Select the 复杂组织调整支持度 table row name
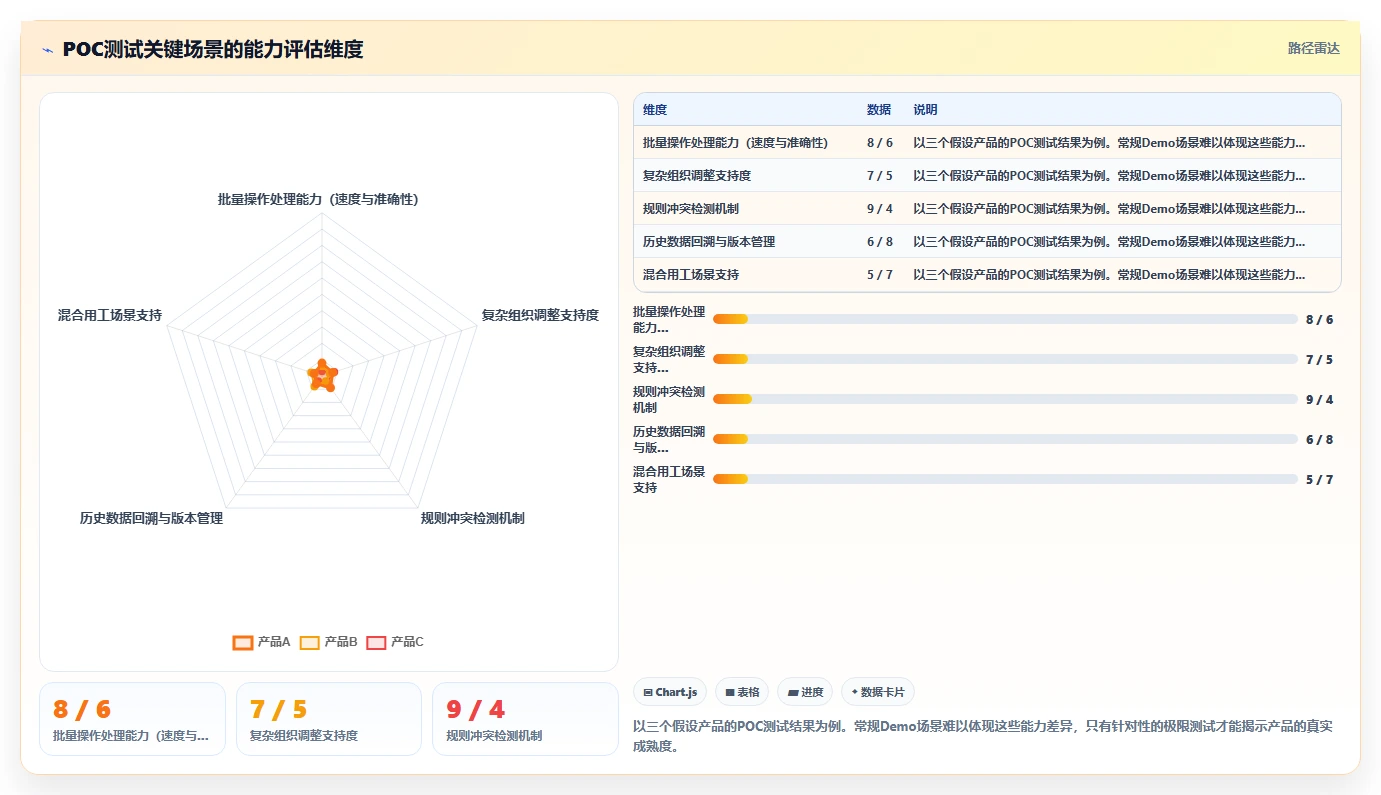The width and height of the screenshot is (1381, 795). 697,176
